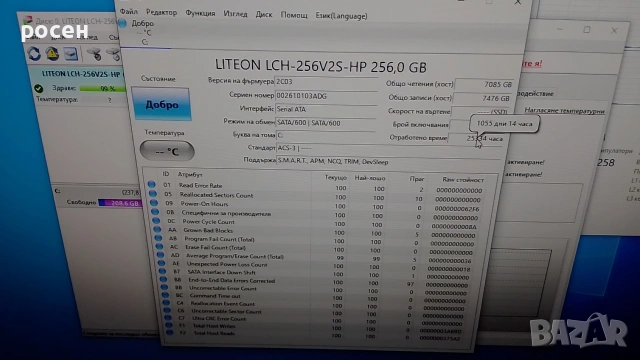Click the blue Добро health status button
640x360 pixels.
point(162,104)
